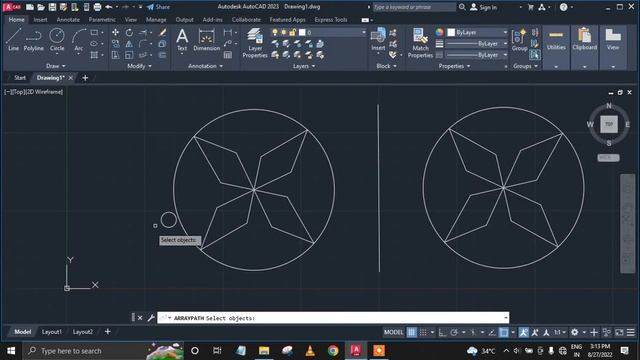Select the Polyline tool
Screen dimensions: 640x360
[33, 40]
